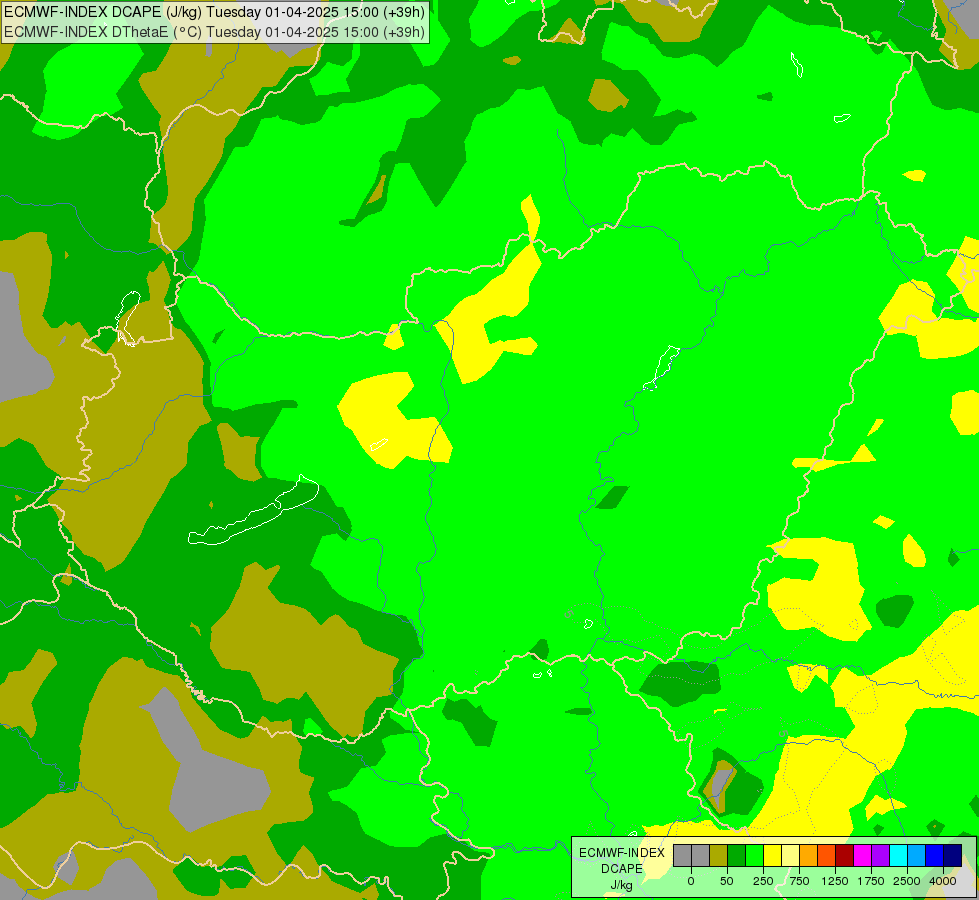Click the dark red legend swatch
The image size is (979, 900).
845,856
